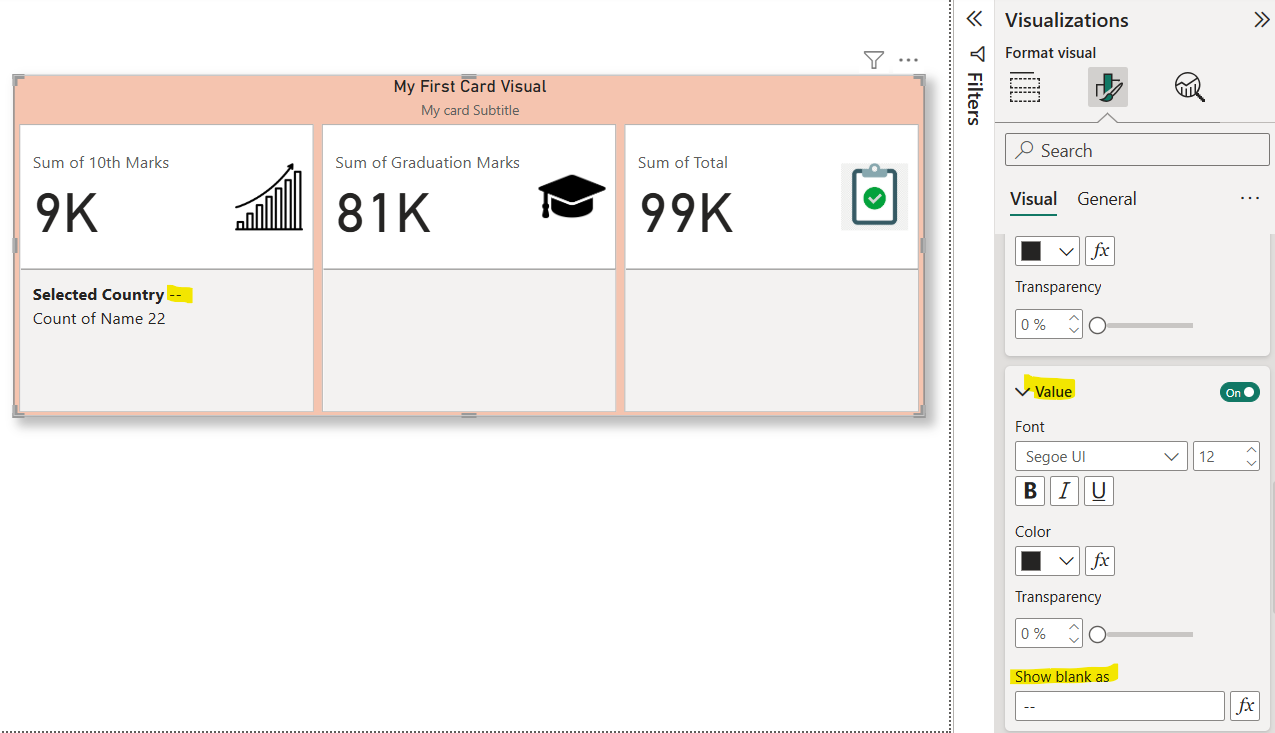Image resolution: width=1275 pixels, height=733 pixels.
Task: Click the fx button below Value color
Action: point(1099,561)
